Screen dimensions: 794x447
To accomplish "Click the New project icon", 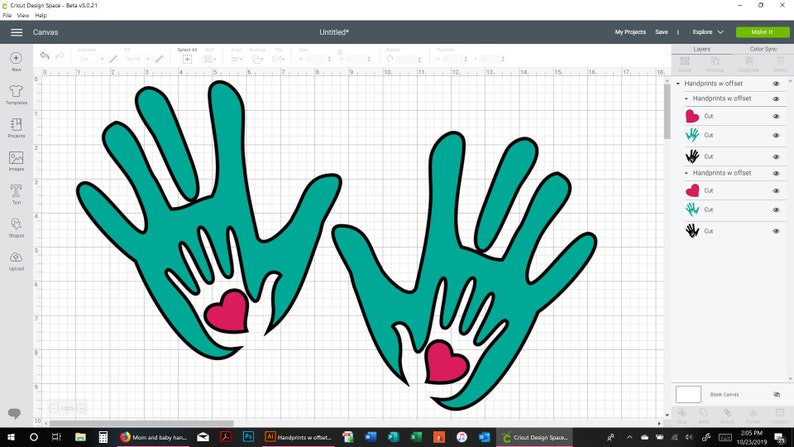I will [16, 58].
